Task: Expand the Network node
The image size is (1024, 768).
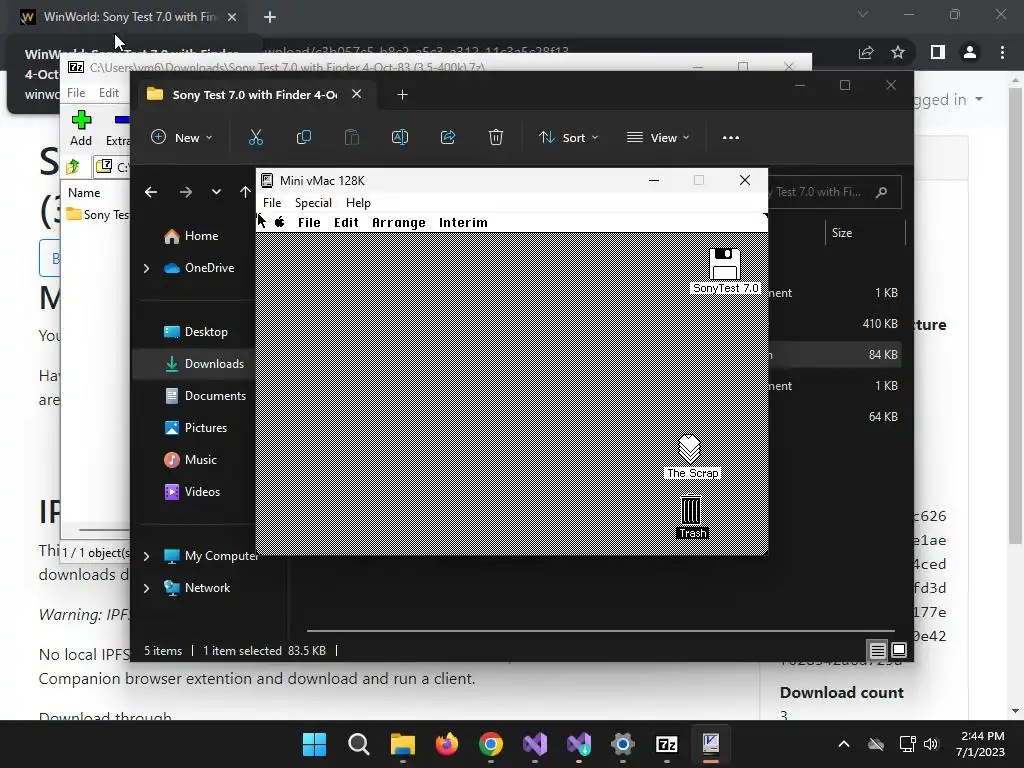Action: [x=146, y=588]
